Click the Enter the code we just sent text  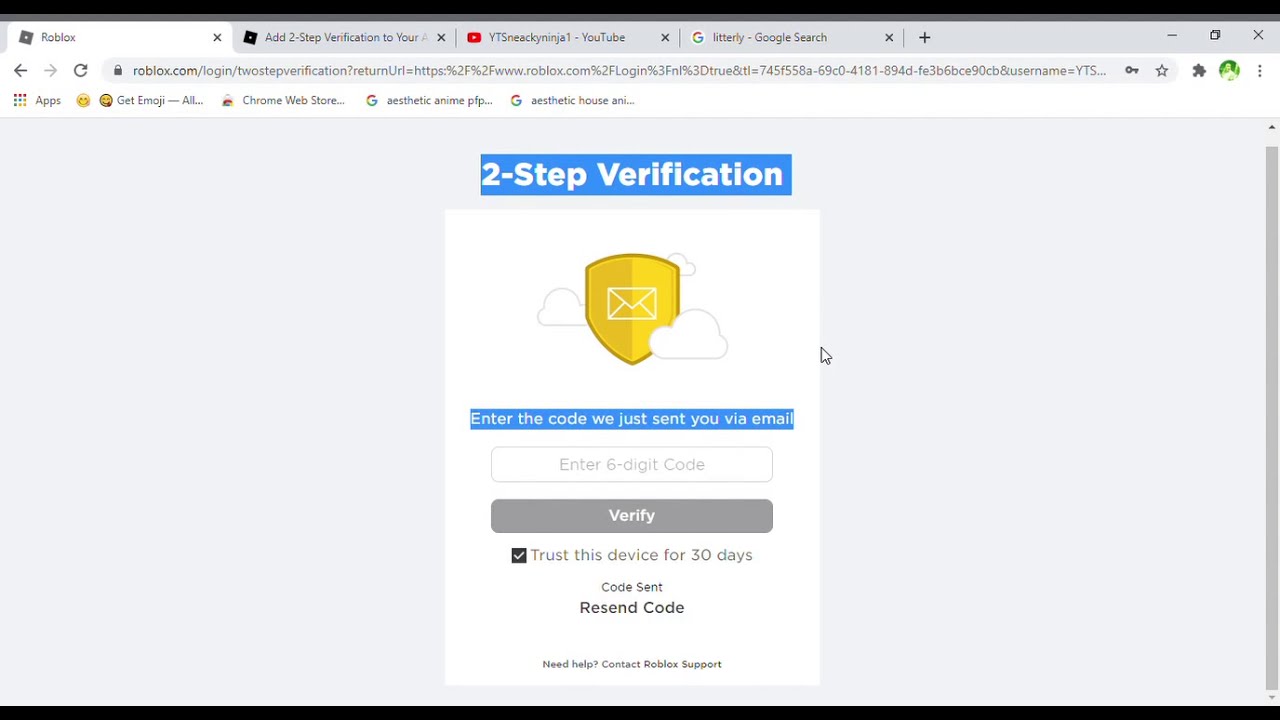click(632, 419)
